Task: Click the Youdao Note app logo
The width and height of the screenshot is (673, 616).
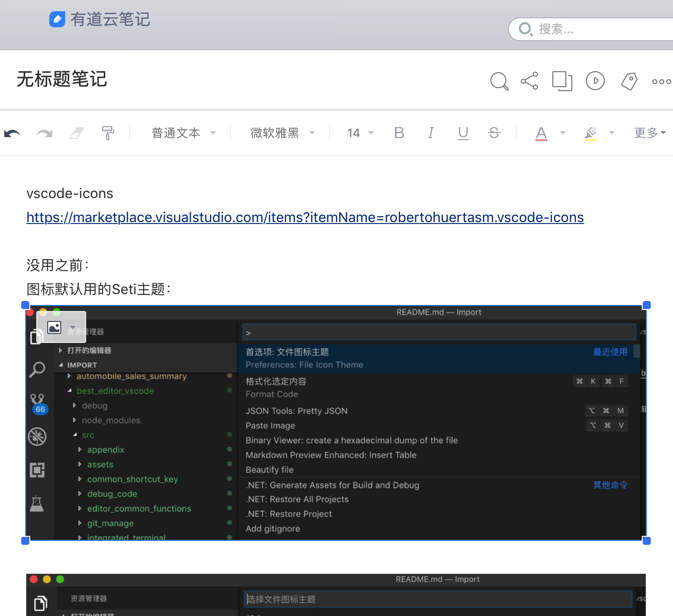Action: click(x=57, y=19)
